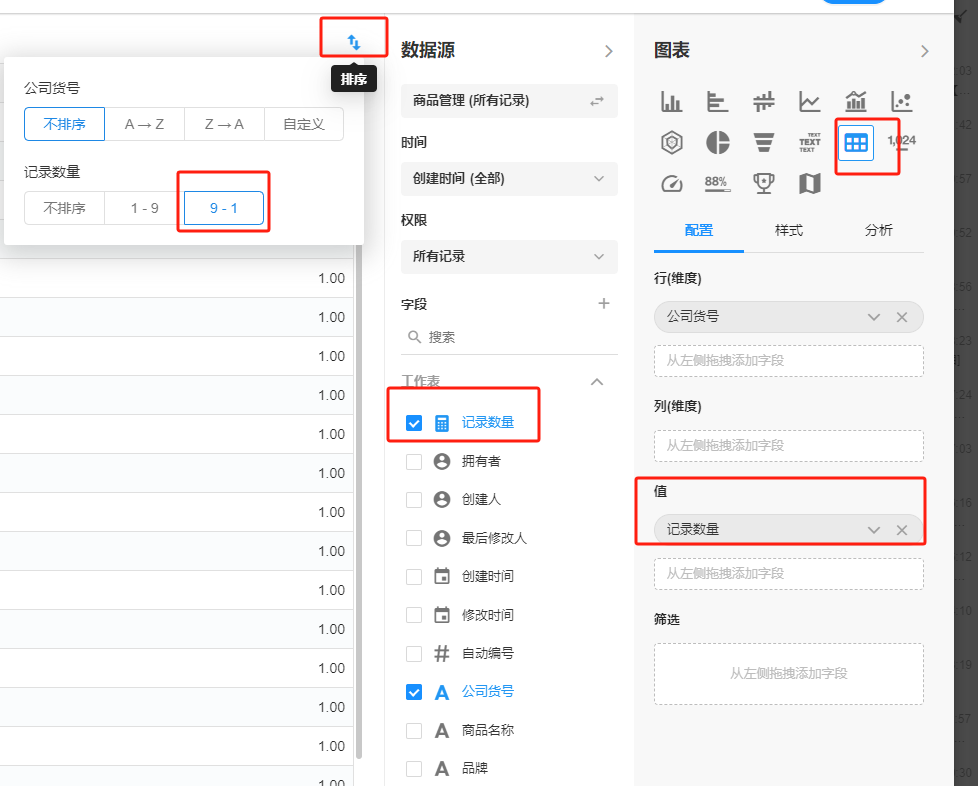Click the 品牌 field label

click(475, 769)
